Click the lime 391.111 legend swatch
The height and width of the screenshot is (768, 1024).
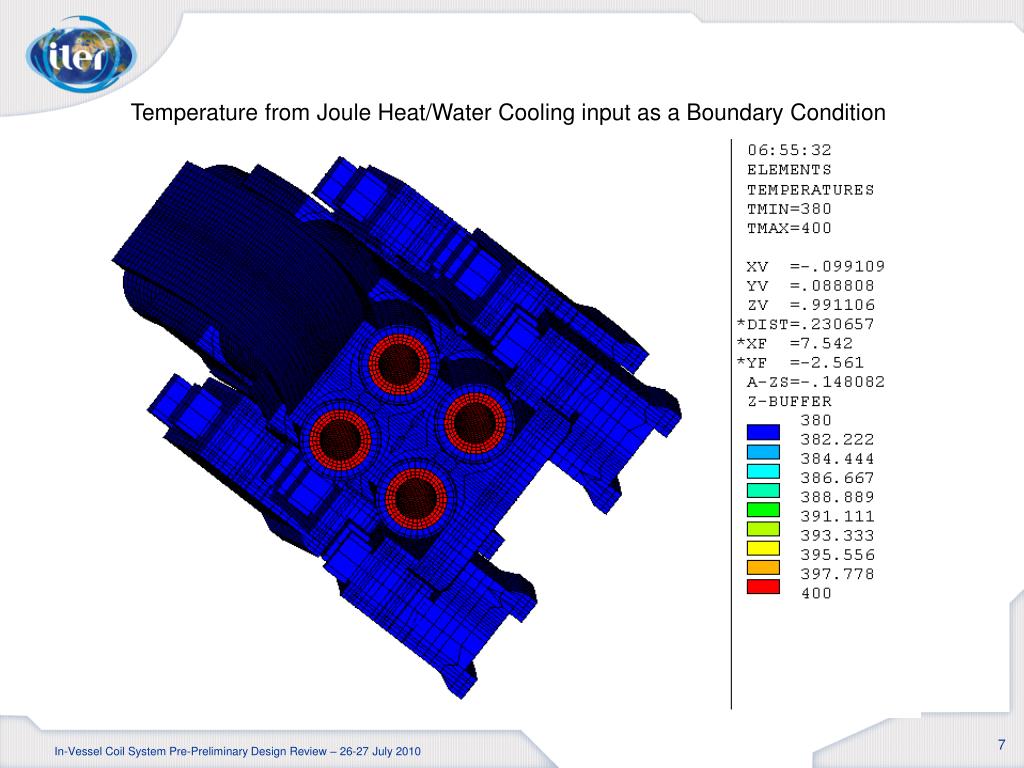click(763, 528)
